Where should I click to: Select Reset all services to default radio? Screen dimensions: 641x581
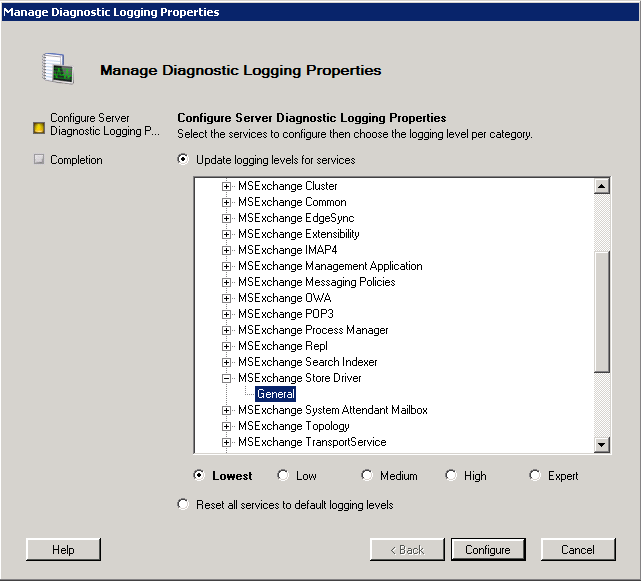pos(183,504)
